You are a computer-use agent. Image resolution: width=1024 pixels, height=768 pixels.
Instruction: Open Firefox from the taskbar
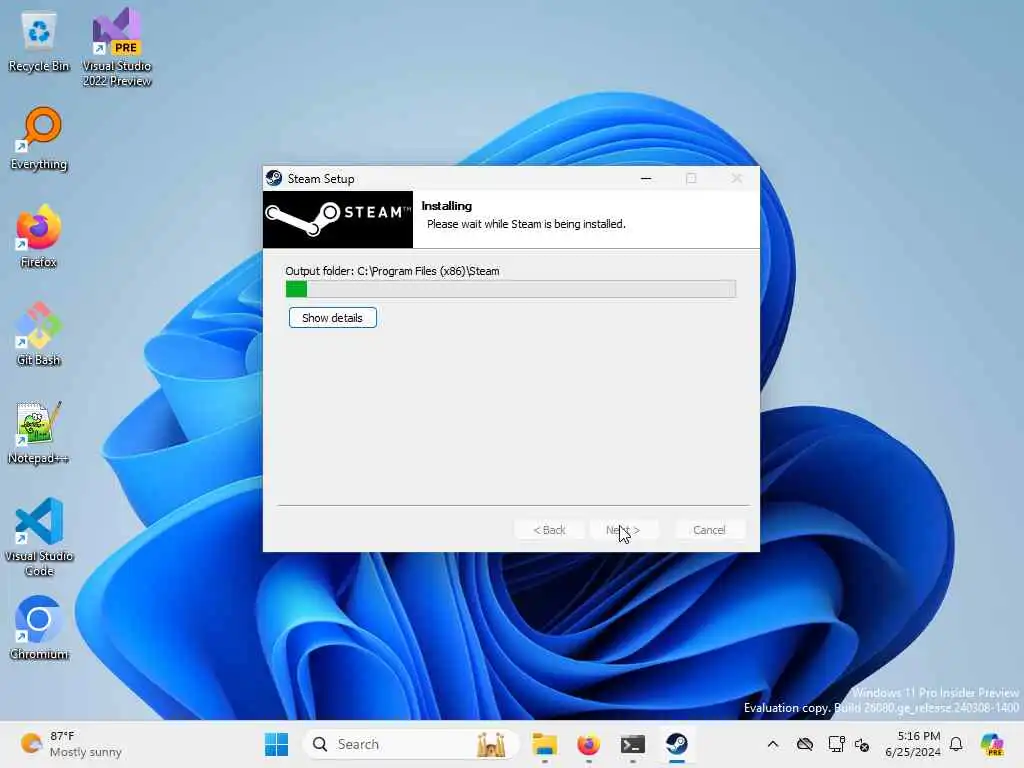[588, 744]
